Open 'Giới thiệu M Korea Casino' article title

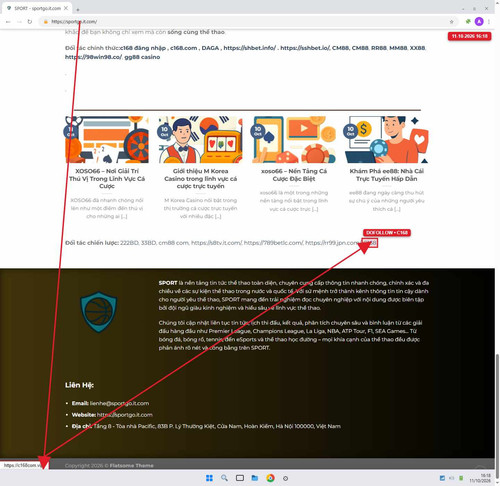click(x=201, y=179)
